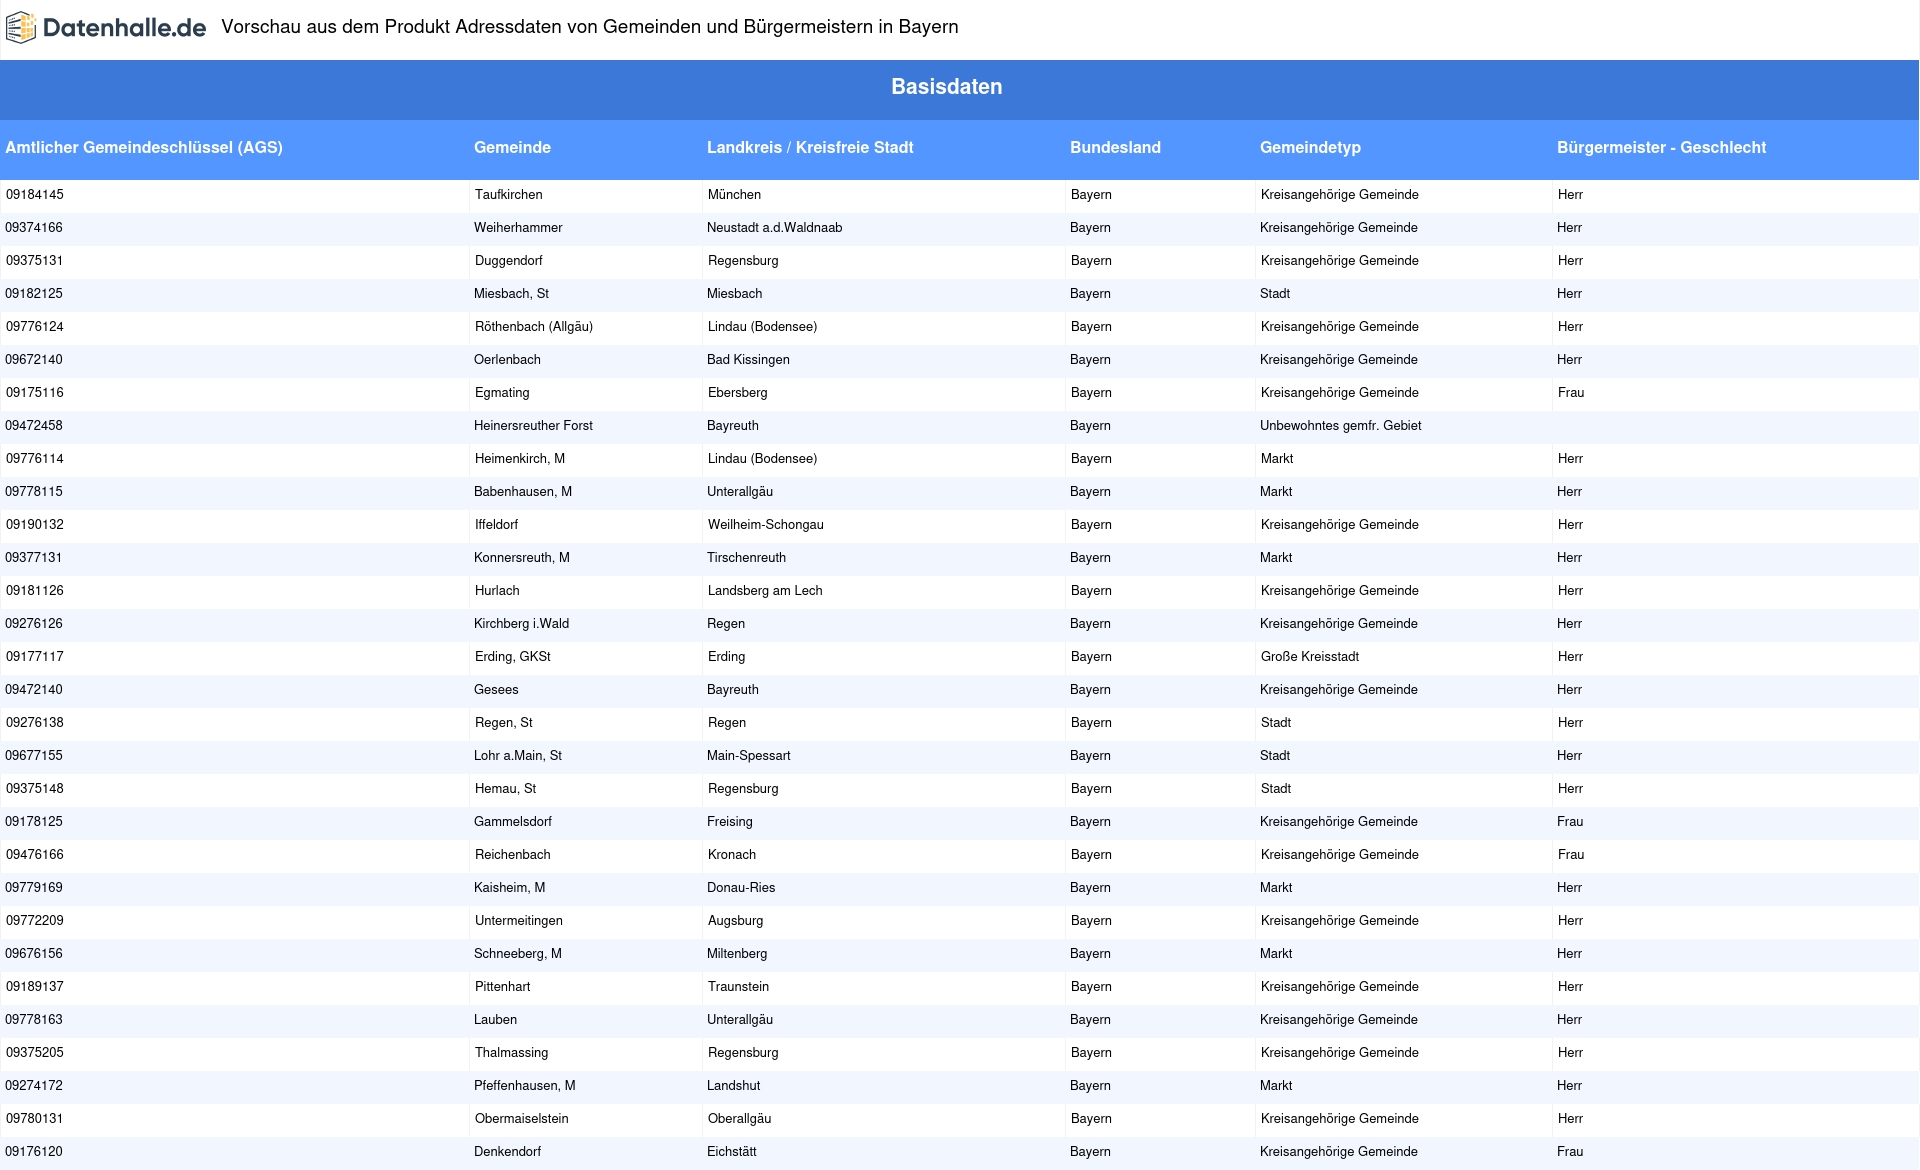The height and width of the screenshot is (1170, 1920).
Task: Click Erding, GKSt cell
Action: coord(513,656)
